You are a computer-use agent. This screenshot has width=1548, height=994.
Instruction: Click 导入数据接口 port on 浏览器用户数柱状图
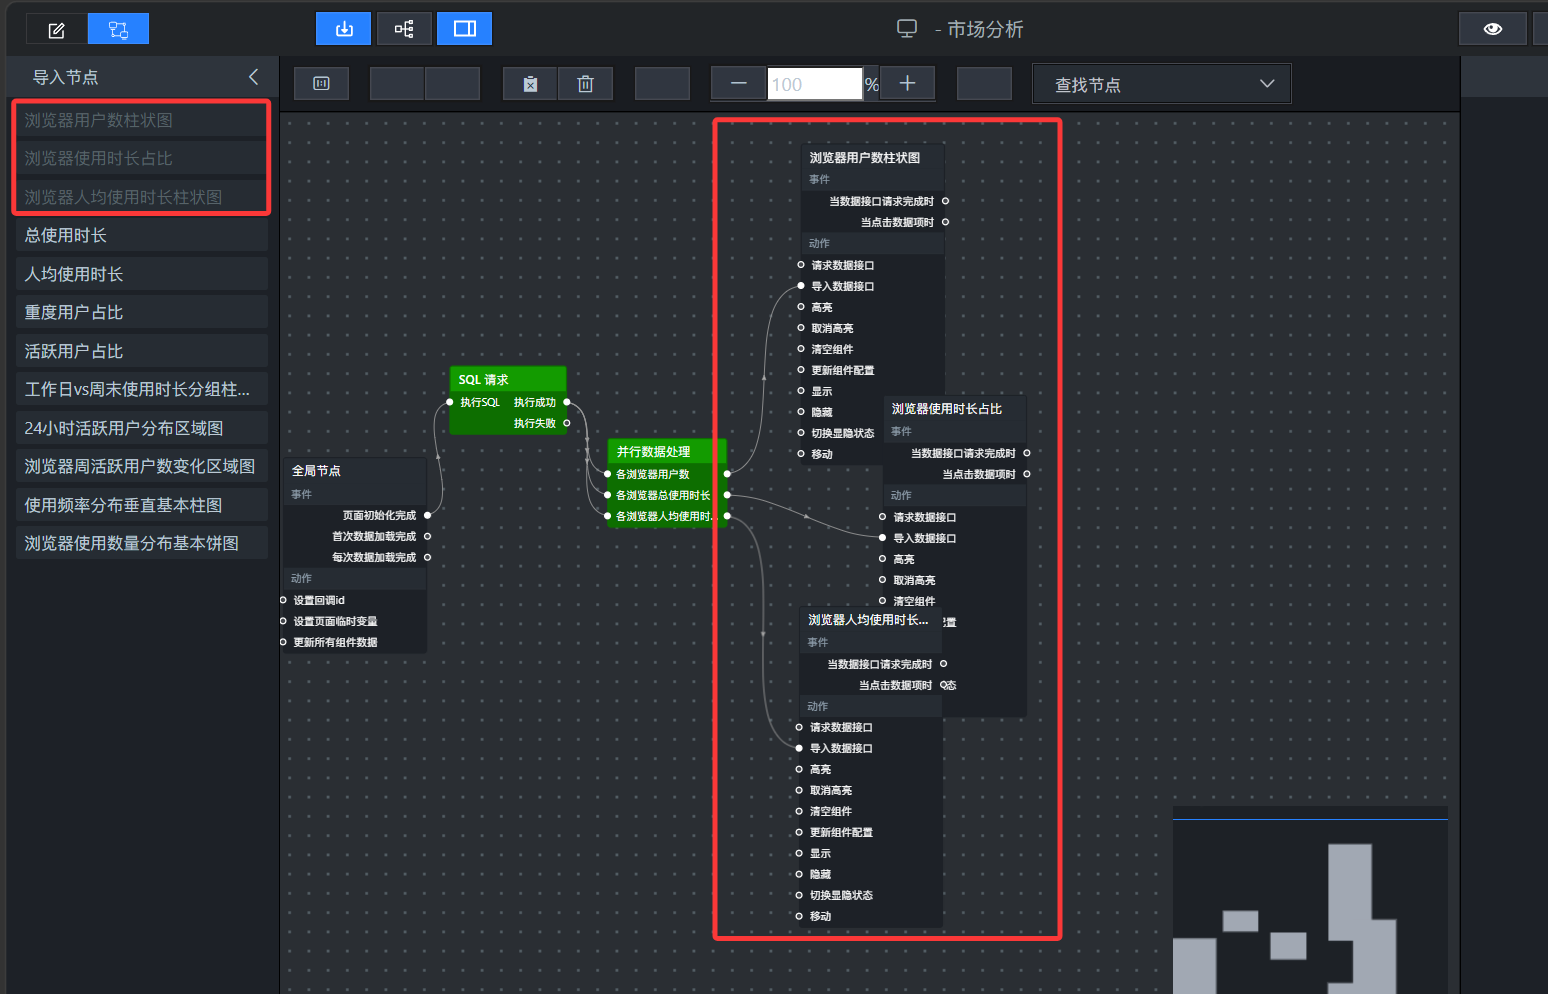coord(801,286)
